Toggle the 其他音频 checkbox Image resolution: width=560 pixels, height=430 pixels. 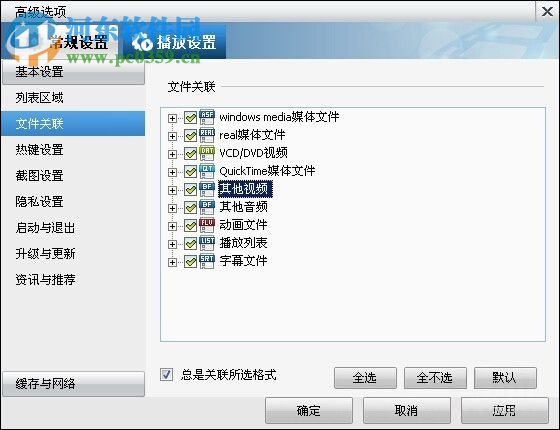pos(190,208)
